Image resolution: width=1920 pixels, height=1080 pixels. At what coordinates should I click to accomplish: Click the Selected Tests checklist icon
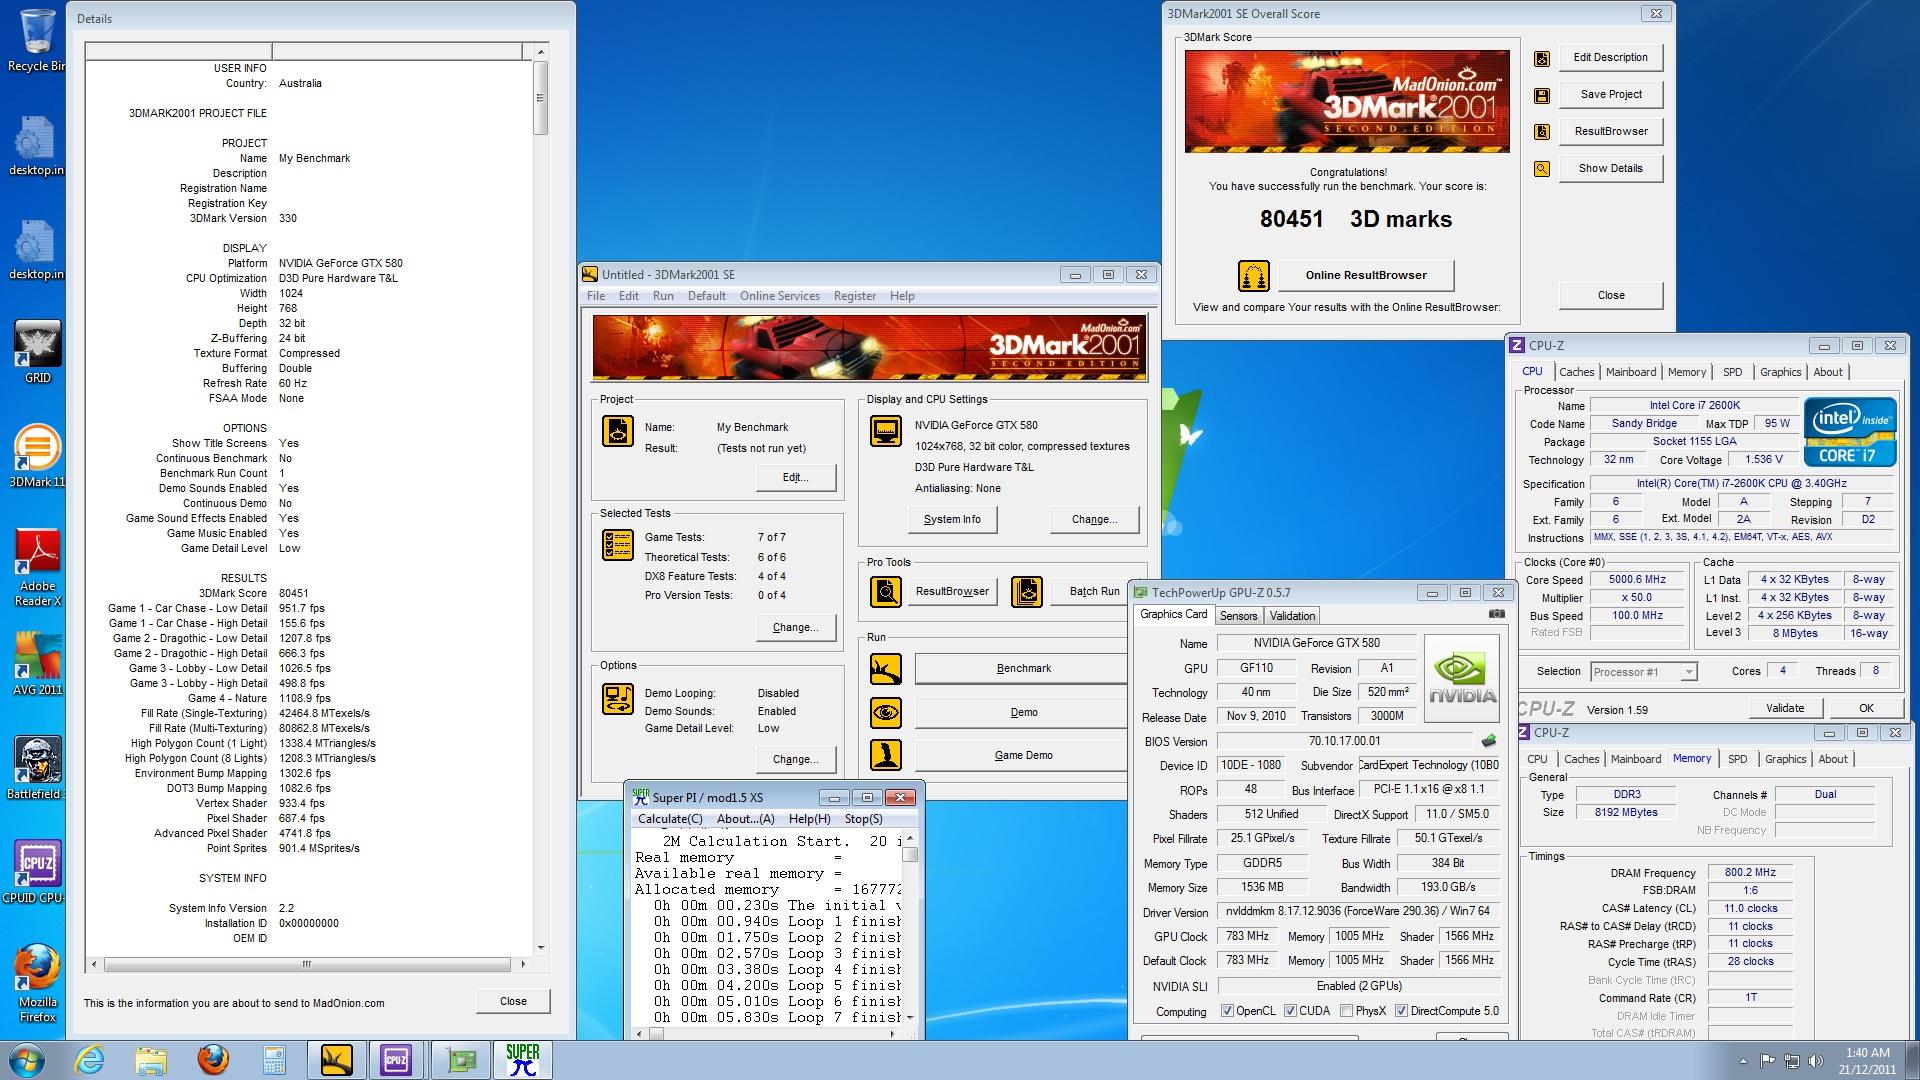click(x=618, y=545)
